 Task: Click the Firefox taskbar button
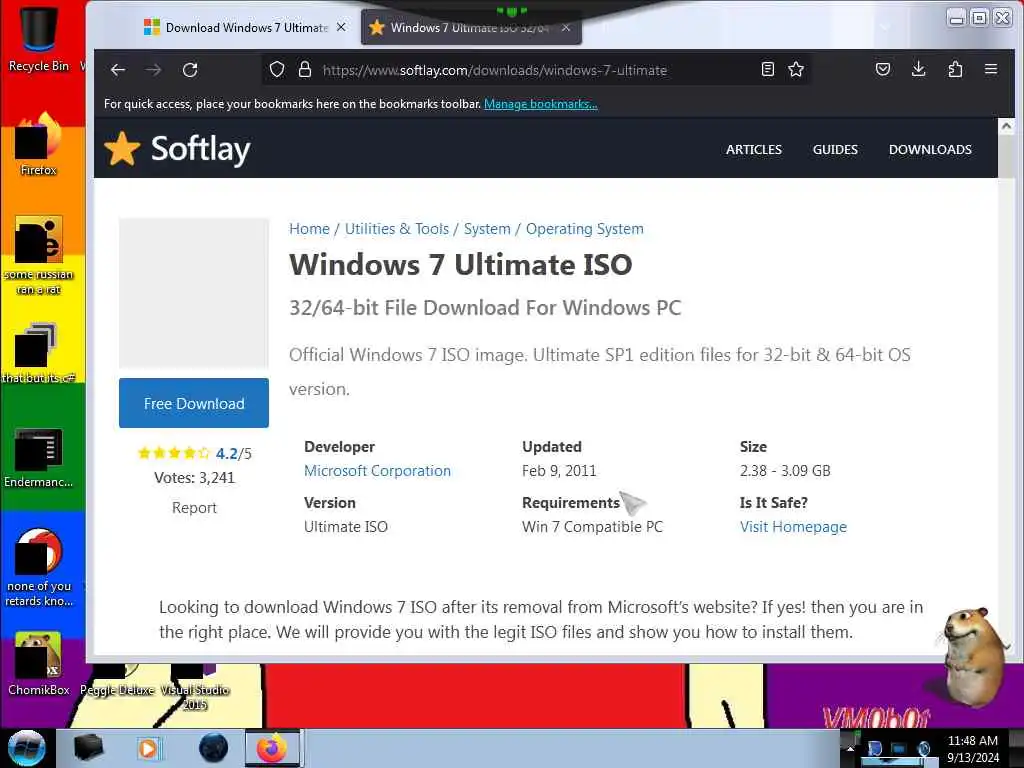coord(272,748)
